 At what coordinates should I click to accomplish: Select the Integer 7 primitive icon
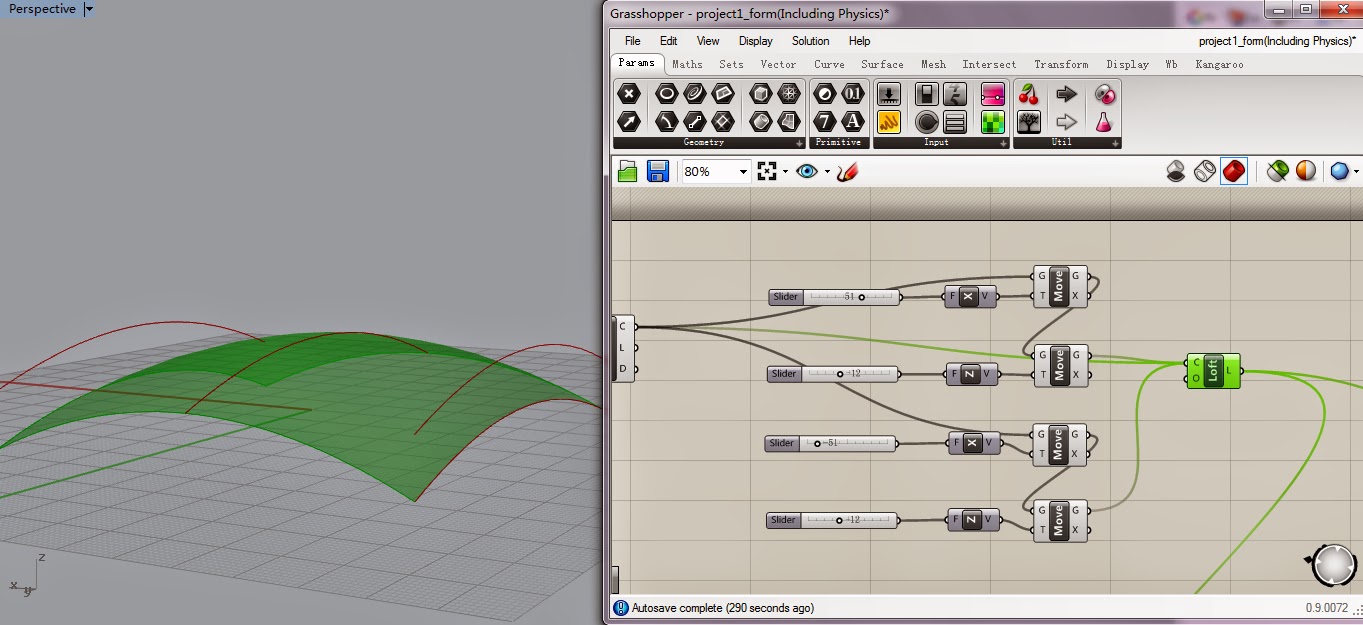point(825,122)
